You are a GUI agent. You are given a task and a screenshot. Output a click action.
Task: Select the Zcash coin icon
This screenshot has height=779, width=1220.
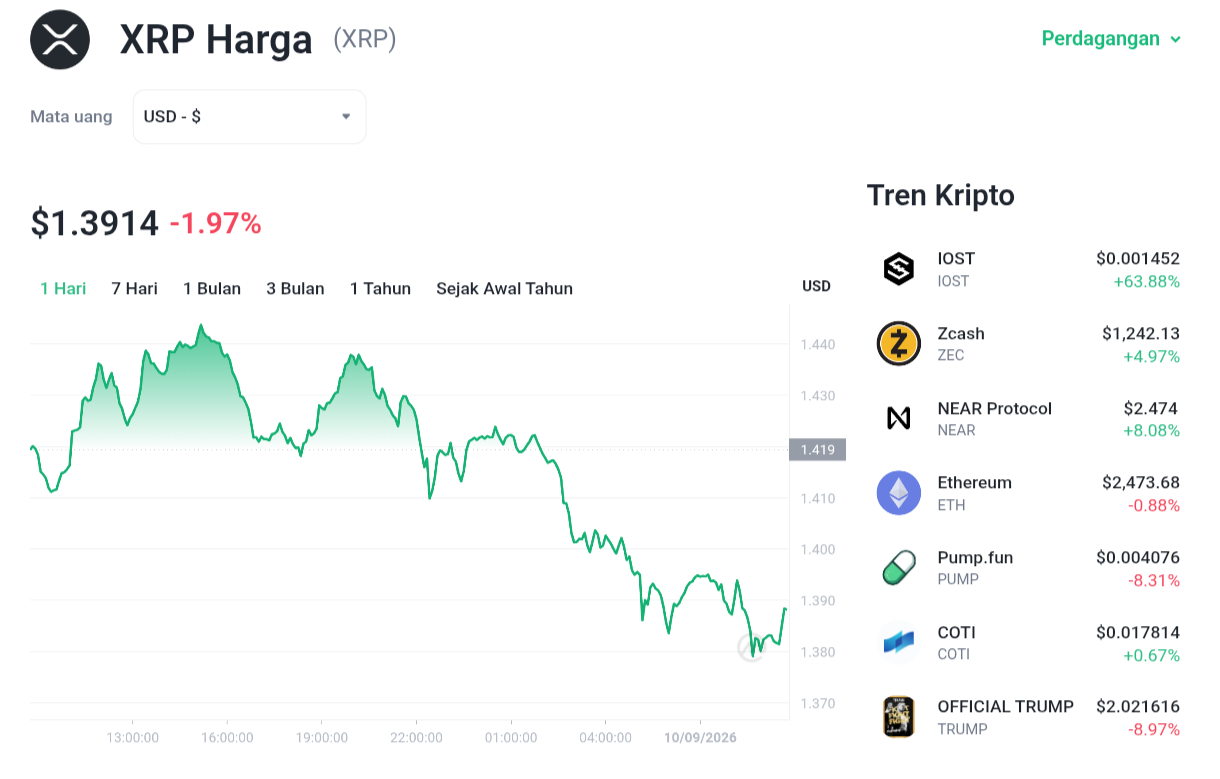[899, 344]
